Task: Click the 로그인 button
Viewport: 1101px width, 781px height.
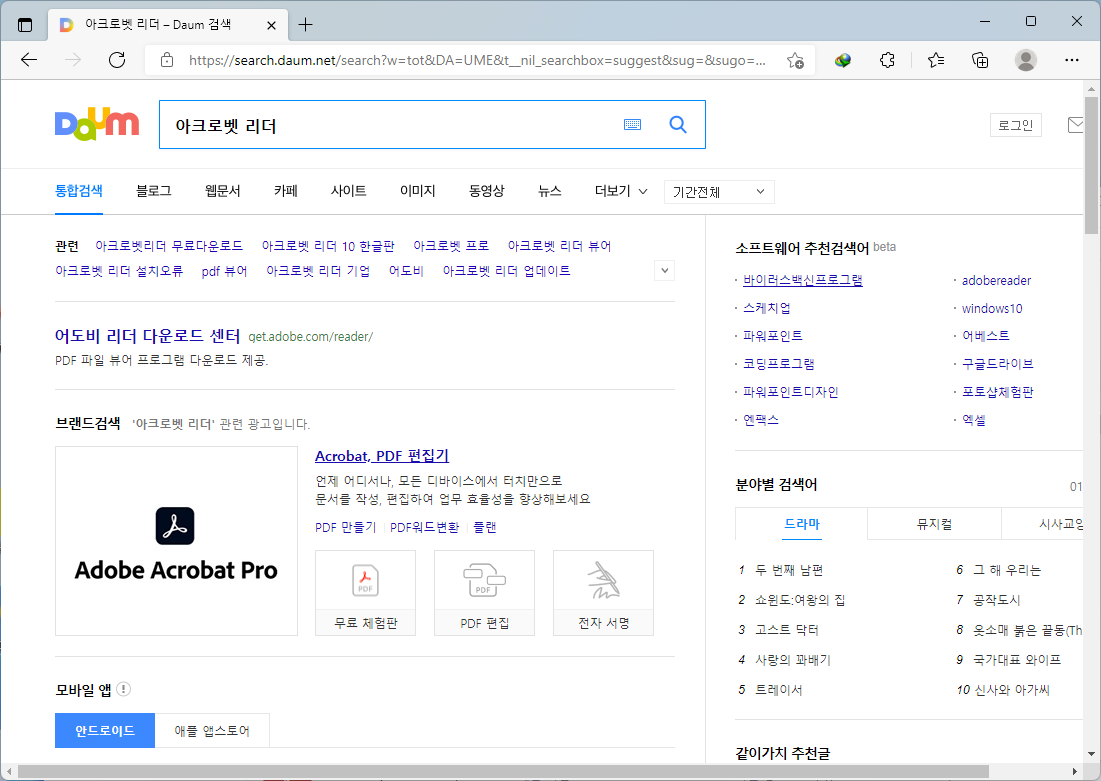Action: tap(1016, 125)
